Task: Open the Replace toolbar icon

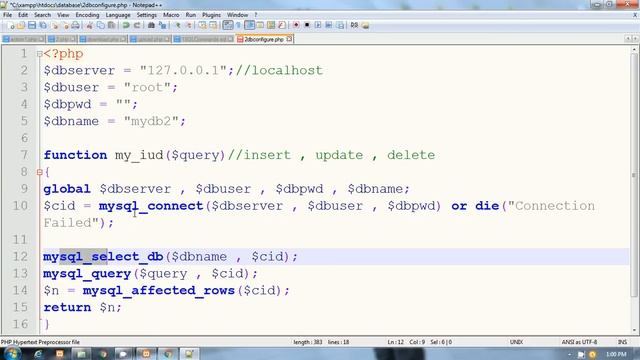Action: tap(162, 25)
